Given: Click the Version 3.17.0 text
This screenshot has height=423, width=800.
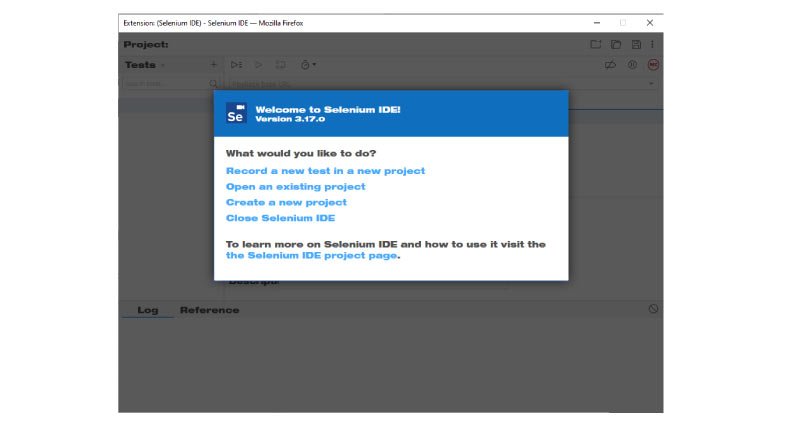Looking at the screenshot, I should click(290, 119).
